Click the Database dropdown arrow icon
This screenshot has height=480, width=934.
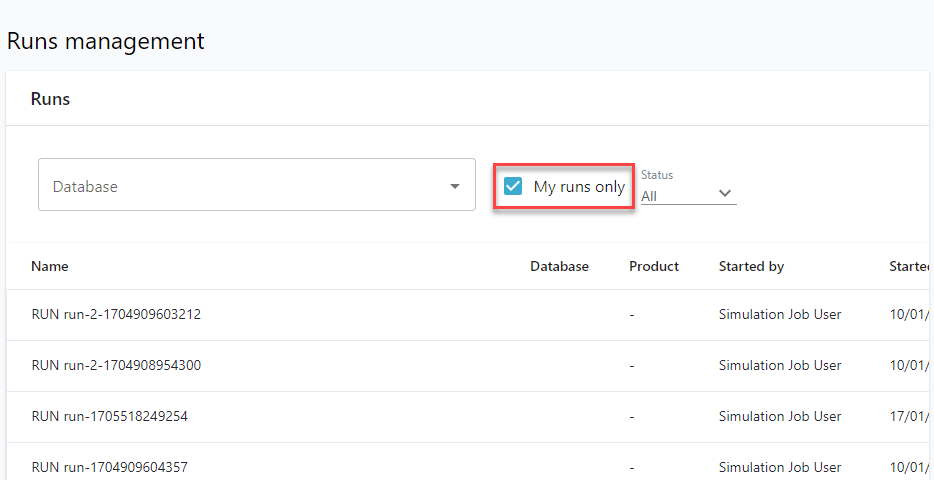point(455,186)
